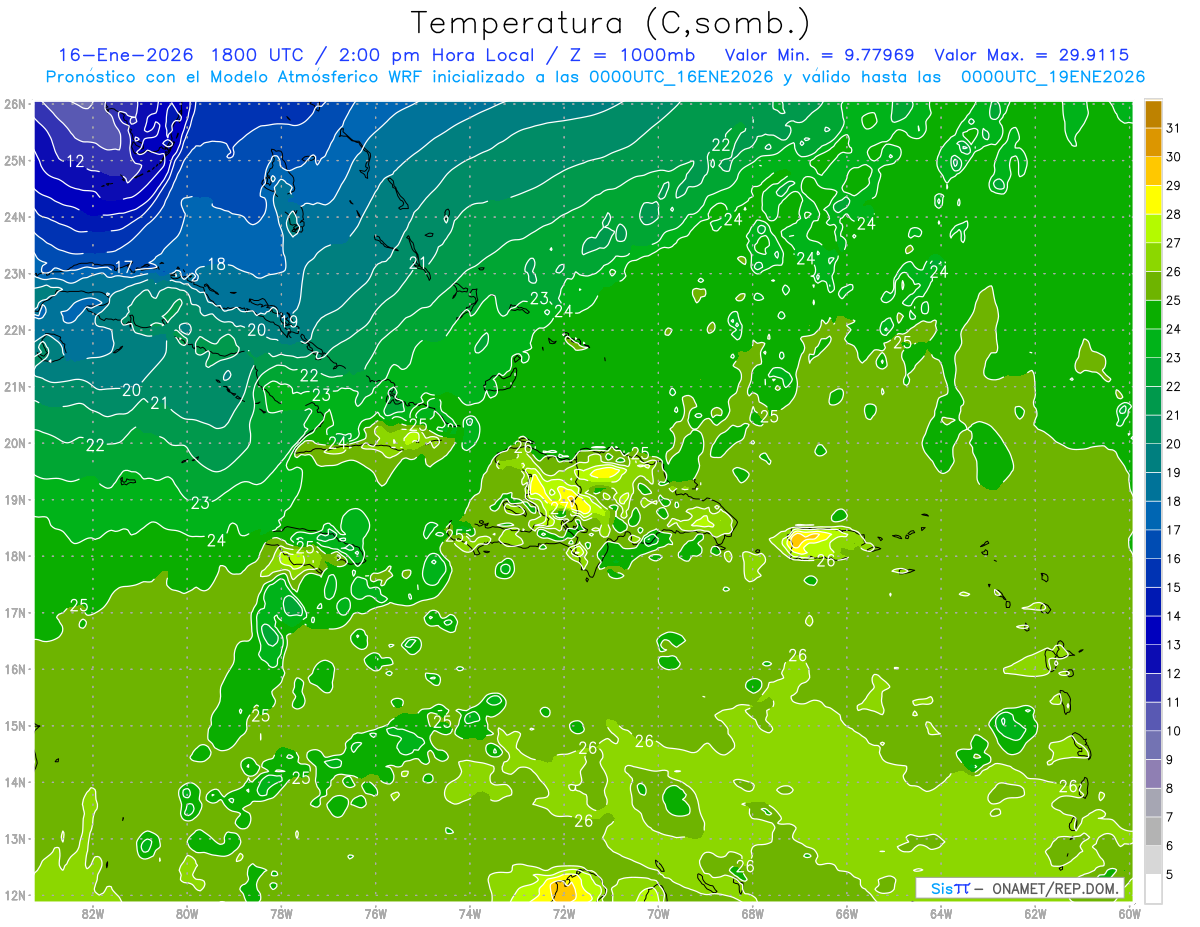
Task: Select initialization time "0000UTC_16ENE2026"
Action: (681, 77)
